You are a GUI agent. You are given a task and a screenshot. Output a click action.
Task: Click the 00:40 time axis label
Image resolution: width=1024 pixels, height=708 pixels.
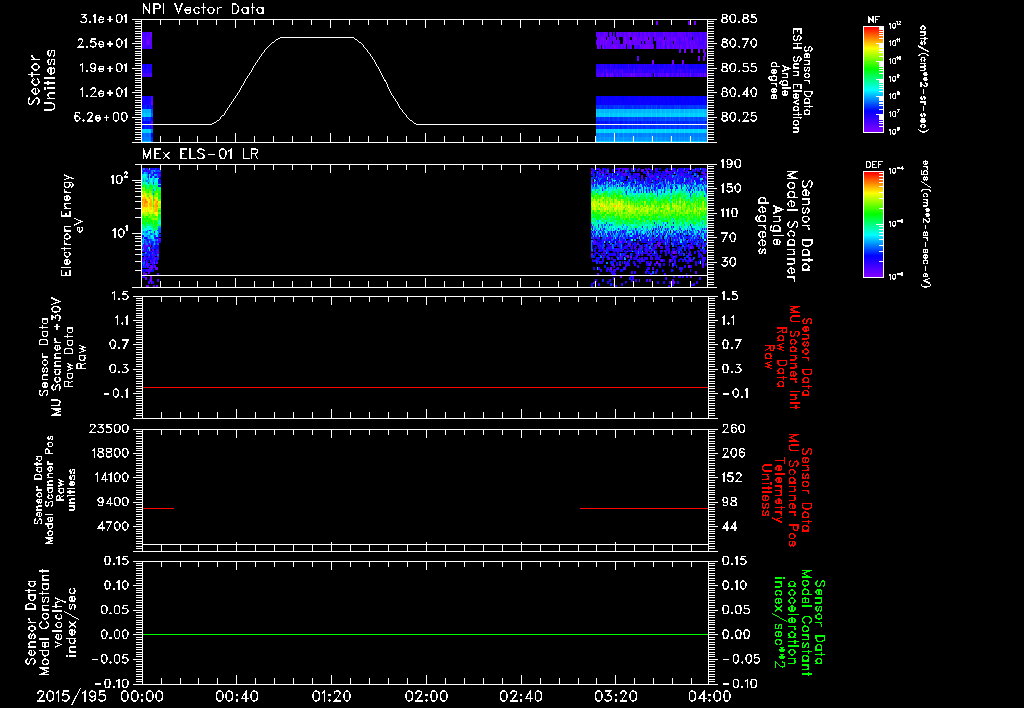[236, 696]
